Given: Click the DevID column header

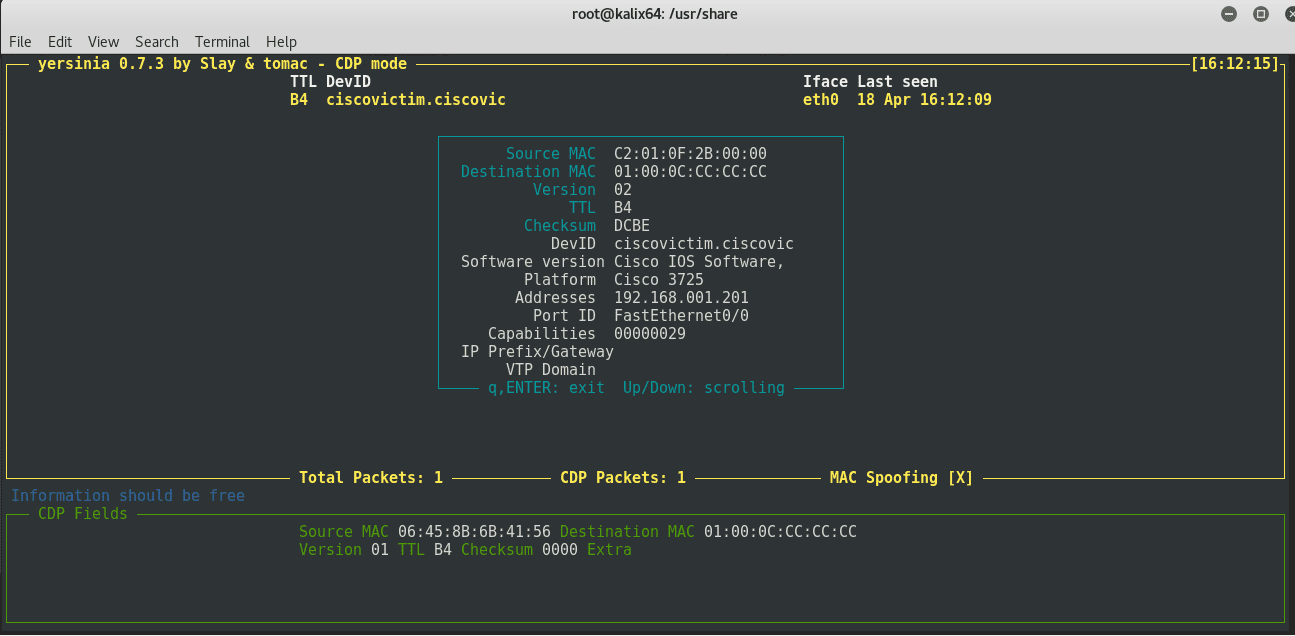Looking at the screenshot, I should tap(348, 82).
